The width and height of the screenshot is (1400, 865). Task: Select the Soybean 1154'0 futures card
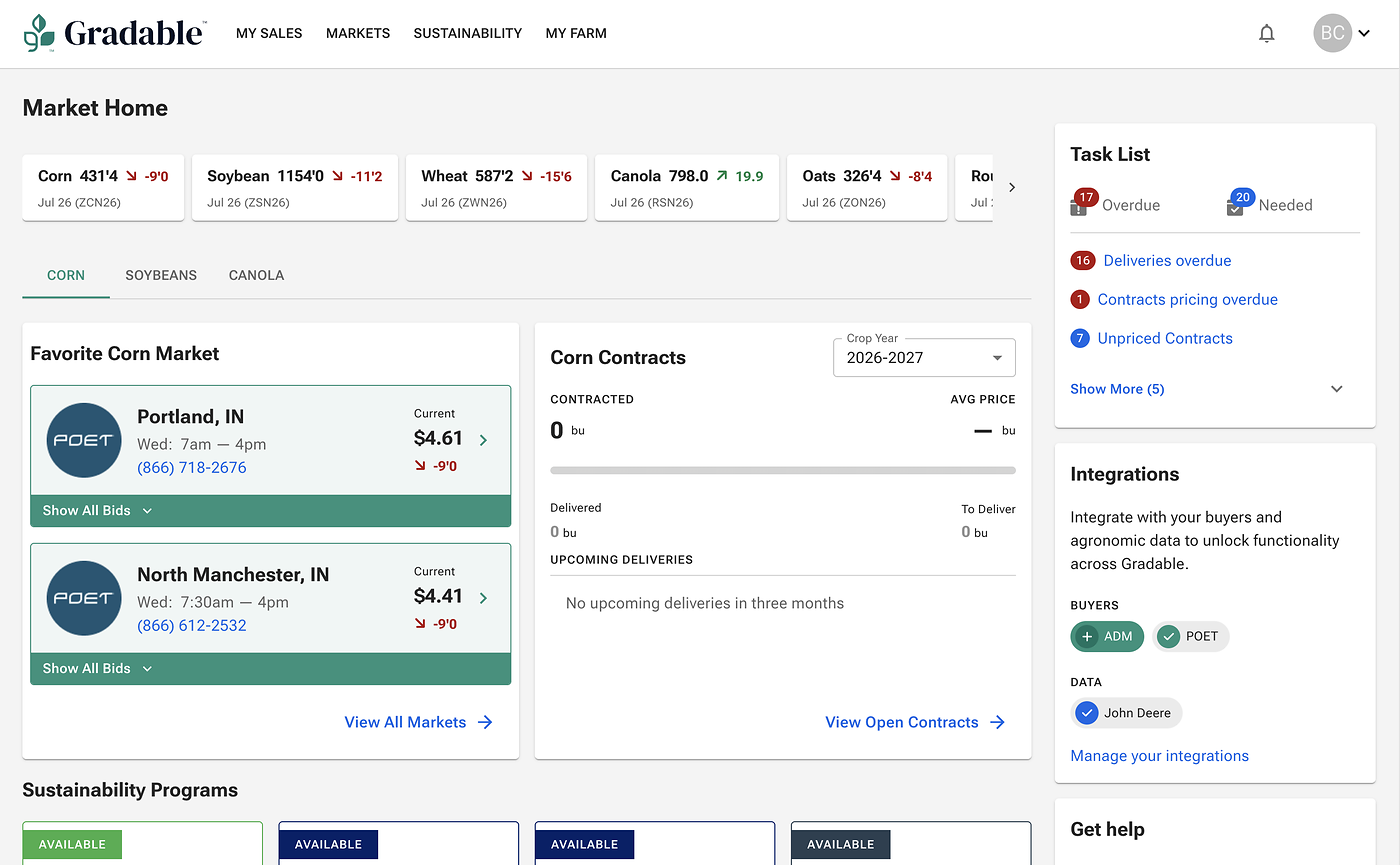(295, 187)
